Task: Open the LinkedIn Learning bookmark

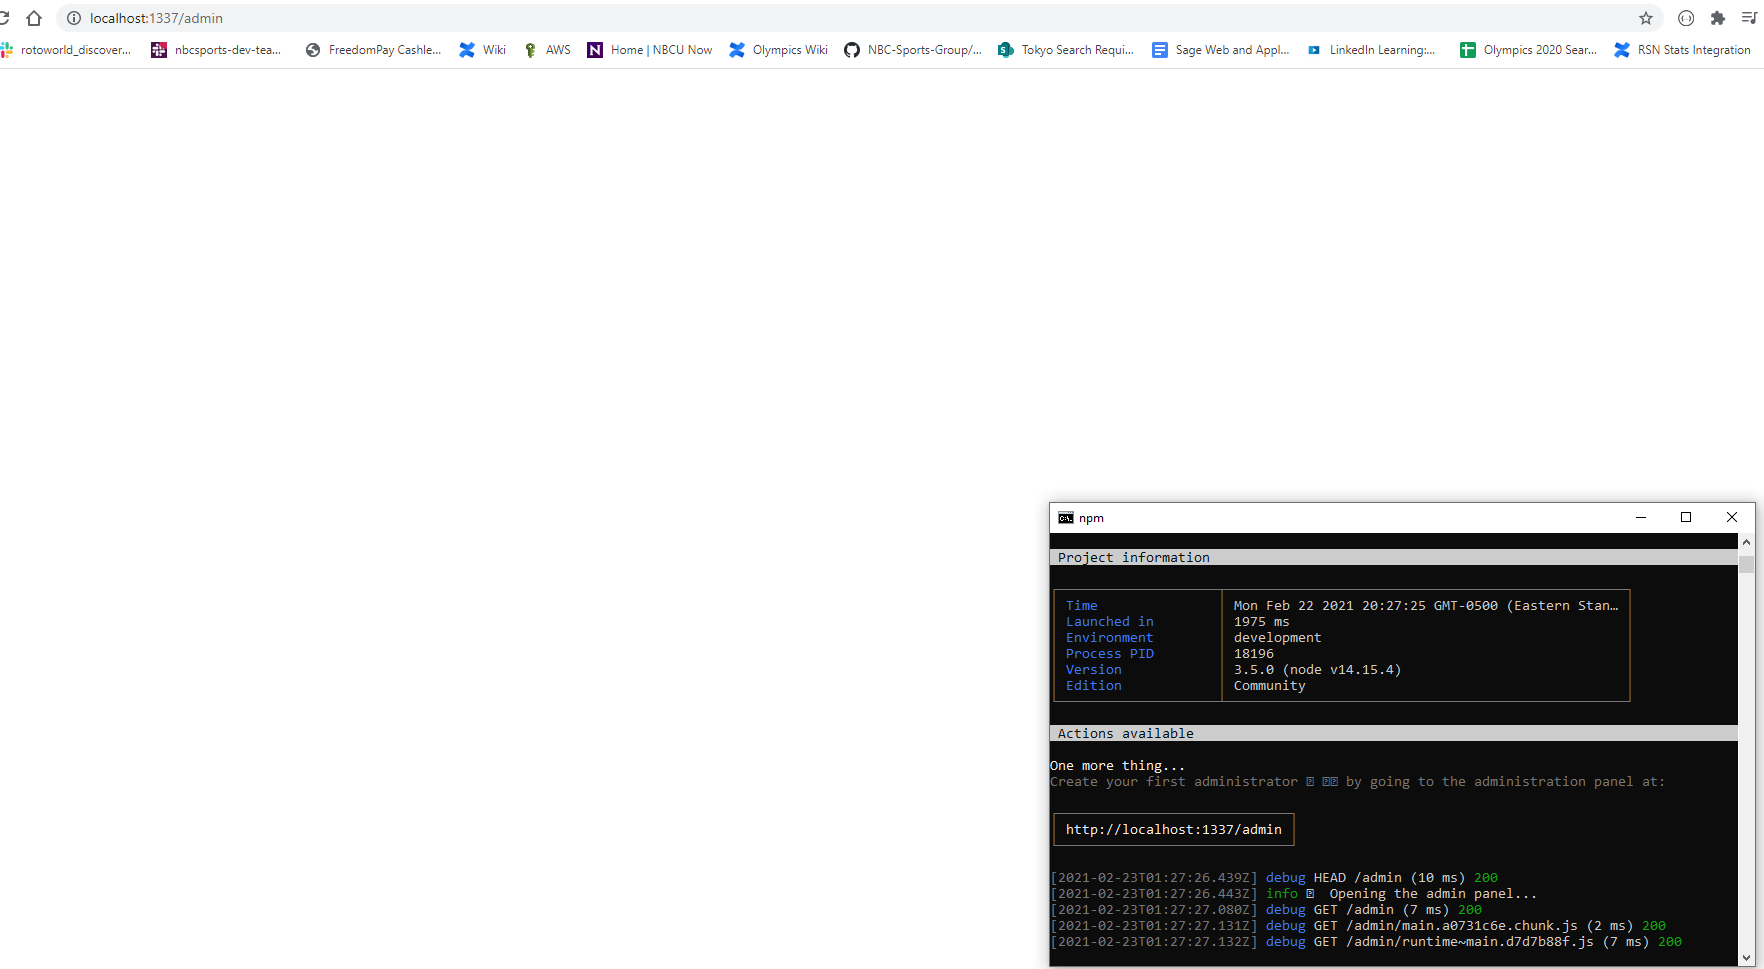Action: [1371, 50]
